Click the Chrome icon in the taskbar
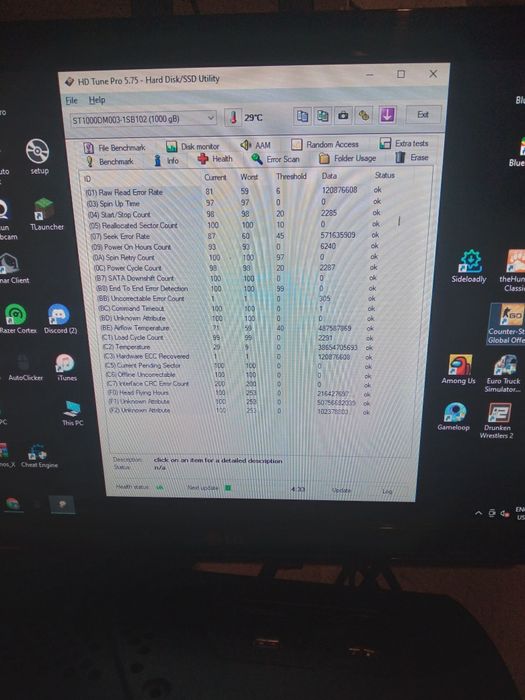525x700 pixels. pyautogui.click(x=13, y=504)
